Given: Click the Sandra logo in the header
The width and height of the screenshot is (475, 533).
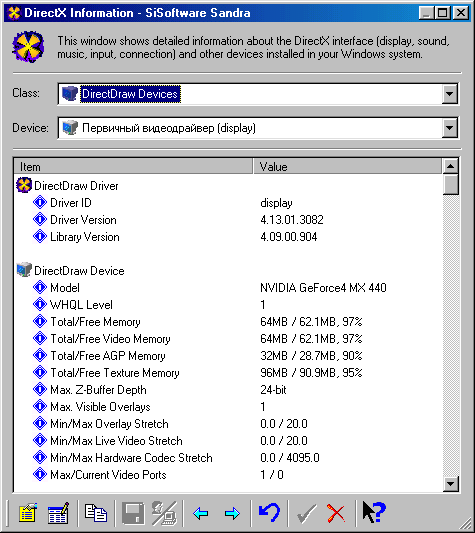Looking at the screenshot, I should [x=28, y=47].
